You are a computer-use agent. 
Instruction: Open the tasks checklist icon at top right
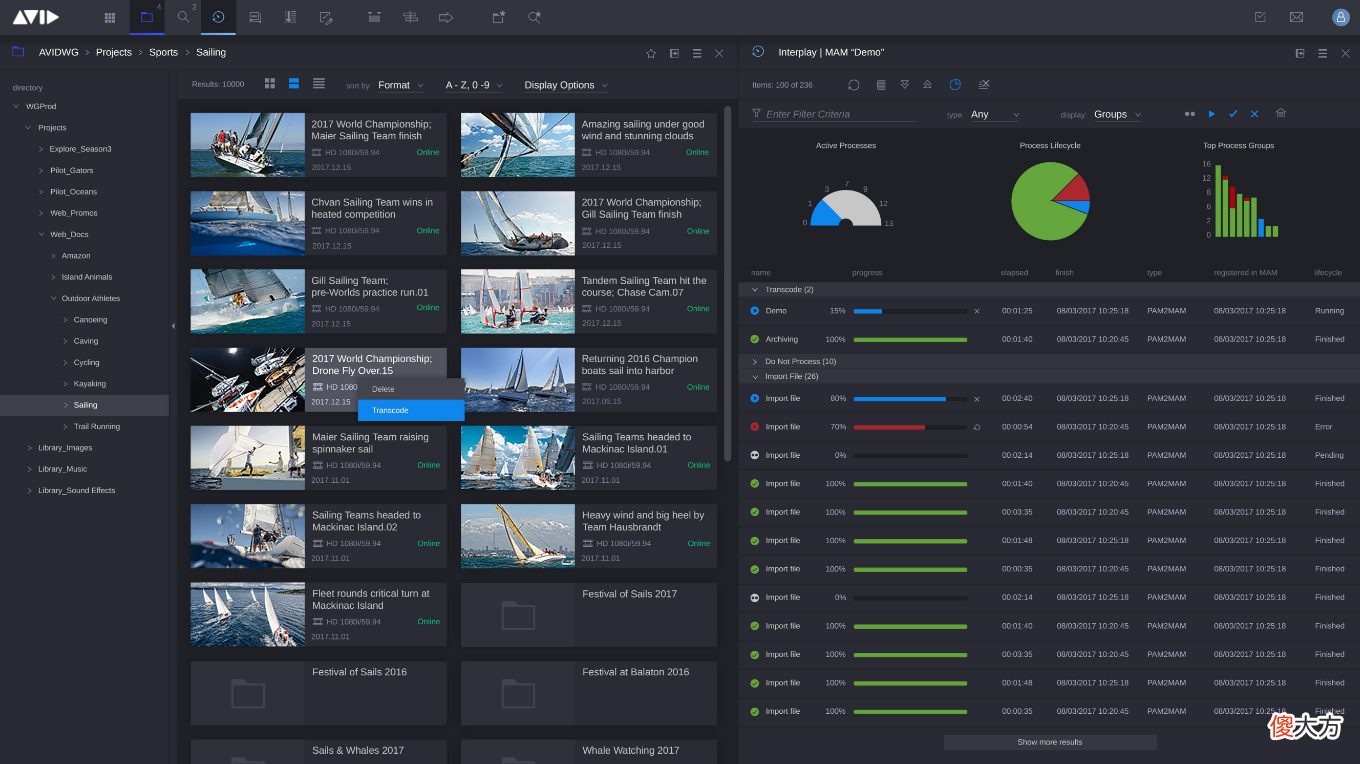[x=1260, y=17]
